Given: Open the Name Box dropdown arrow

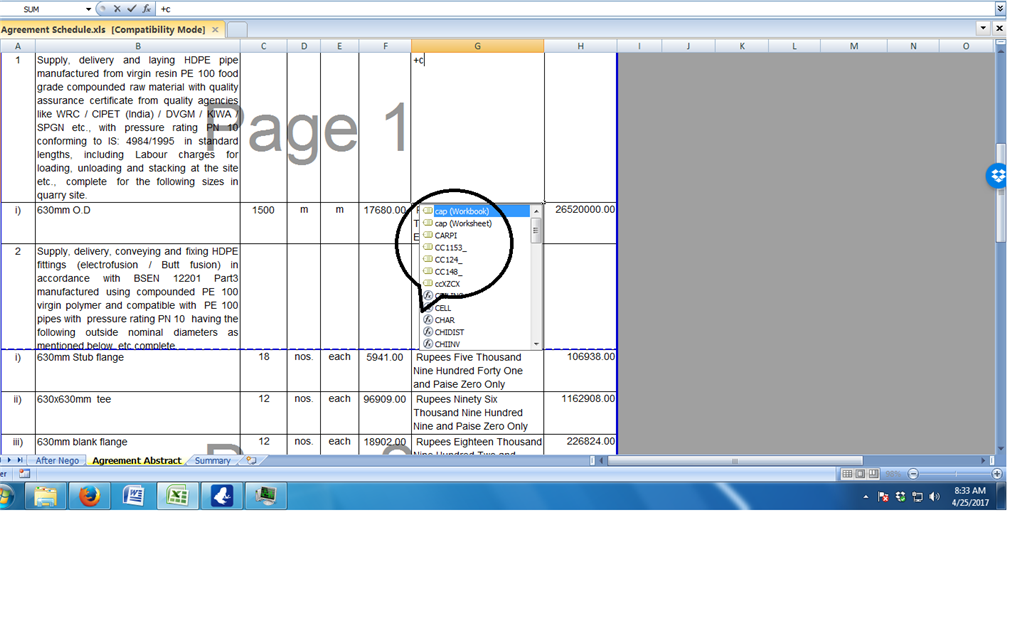Looking at the screenshot, I should pos(88,8).
